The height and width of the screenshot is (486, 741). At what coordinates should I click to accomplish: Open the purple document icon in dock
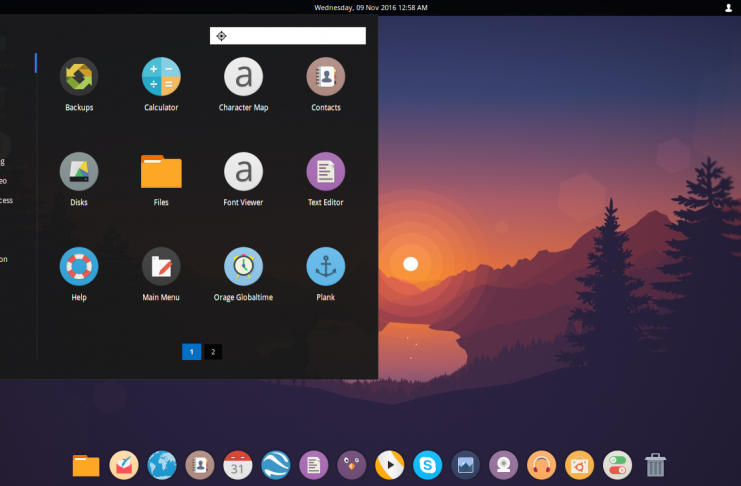coord(314,465)
